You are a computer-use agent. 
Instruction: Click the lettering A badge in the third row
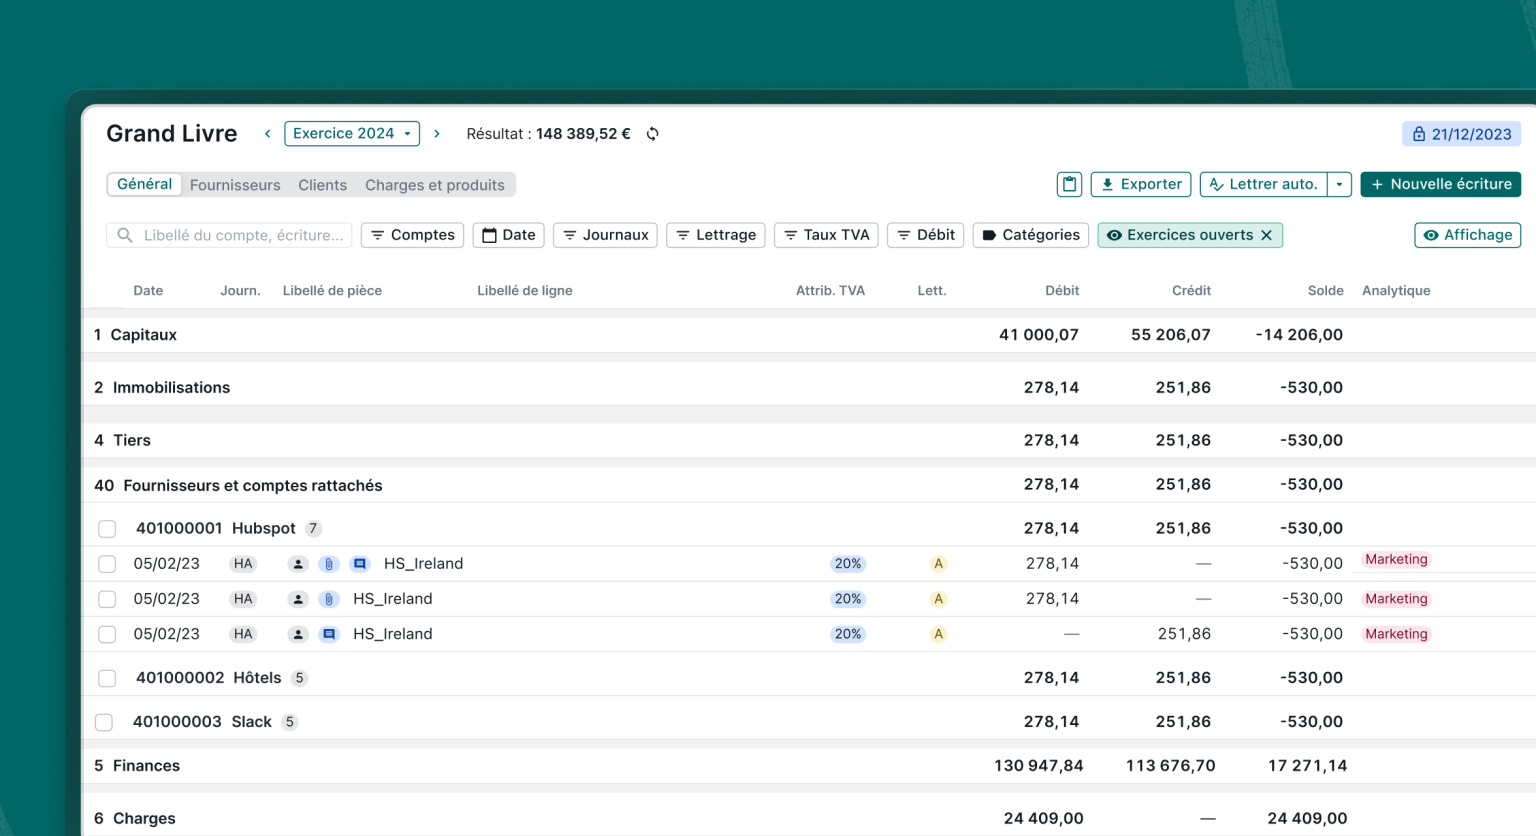[938, 634]
